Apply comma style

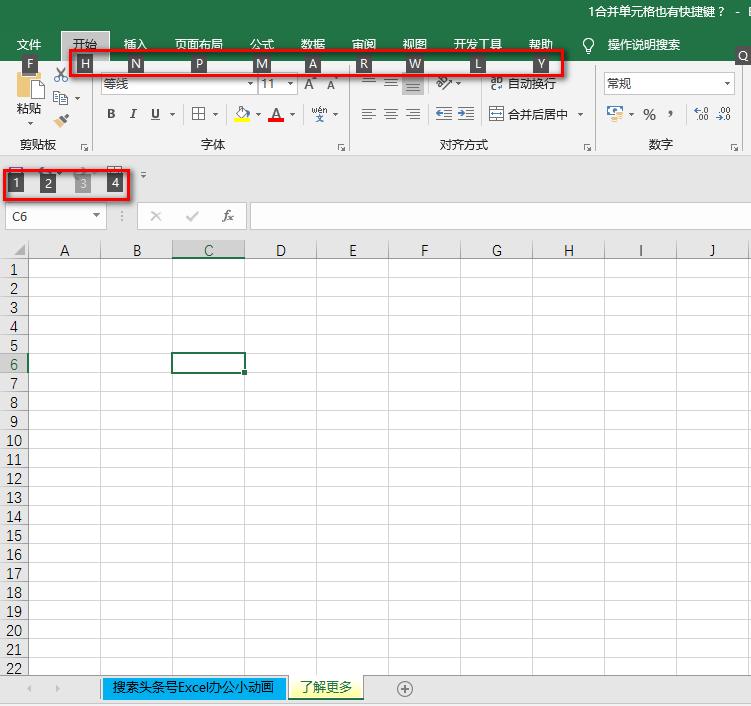point(670,114)
